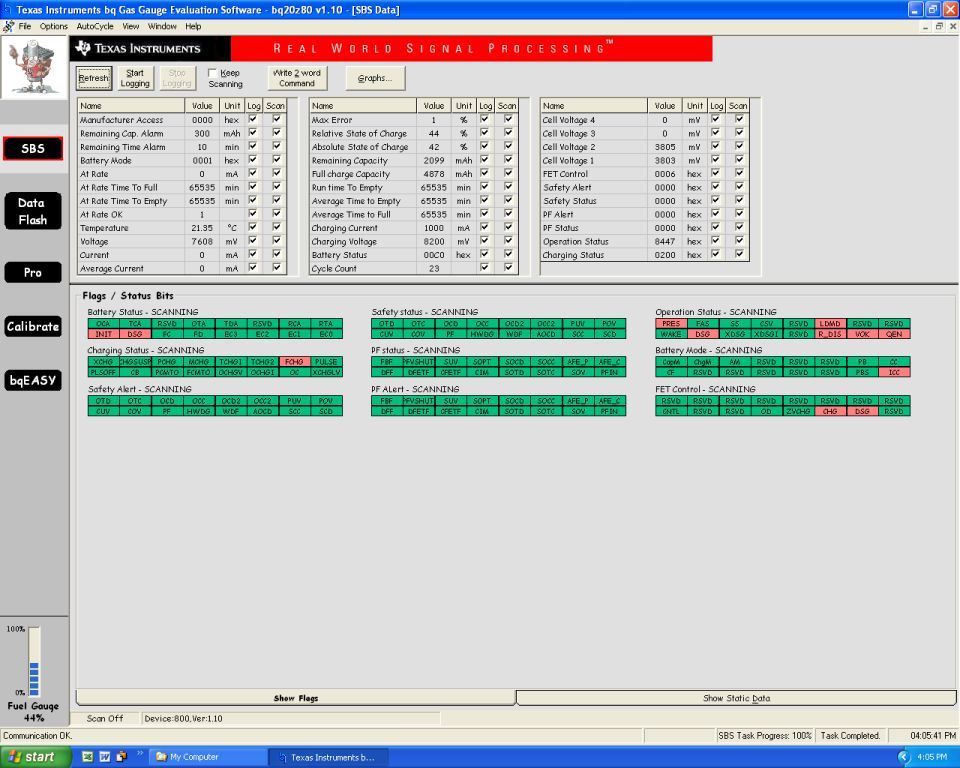Start logging SBS data
Image resolution: width=960 pixels, height=768 pixels.
[x=135, y=78]
